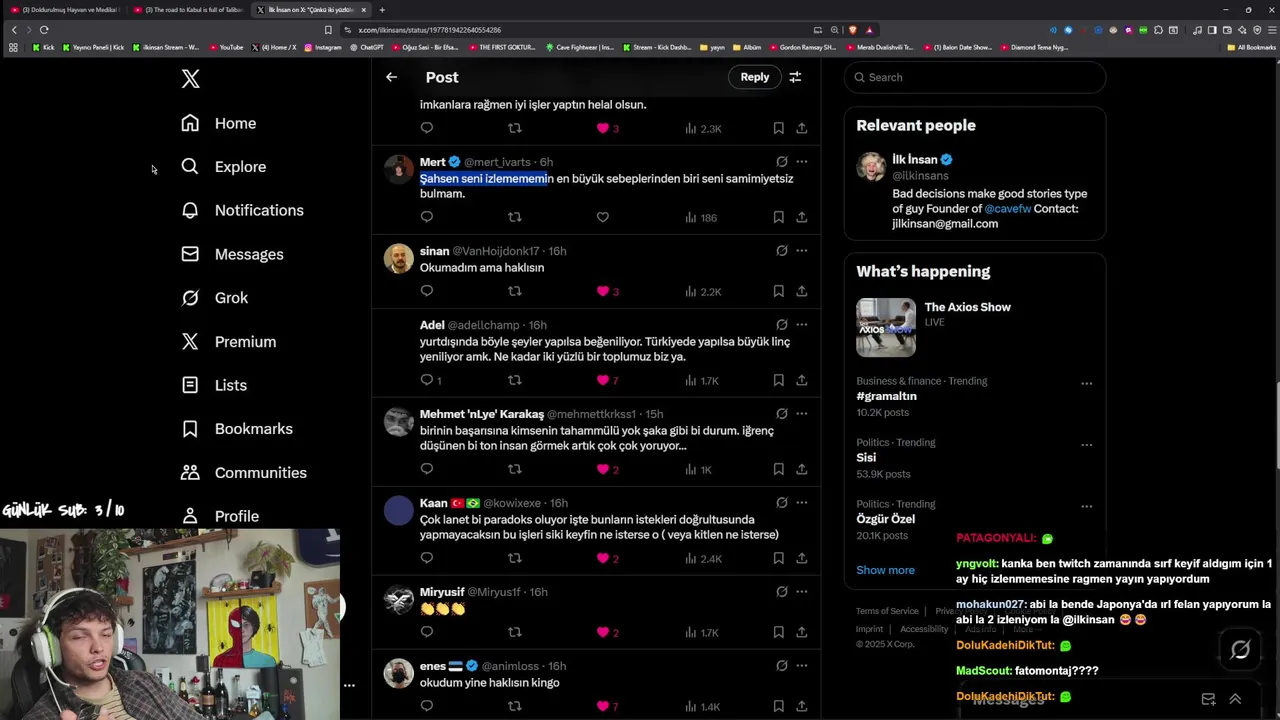Bookmark sinan's comment
This screenshot has height=720, width=1280.
click(x=778, y=291)
